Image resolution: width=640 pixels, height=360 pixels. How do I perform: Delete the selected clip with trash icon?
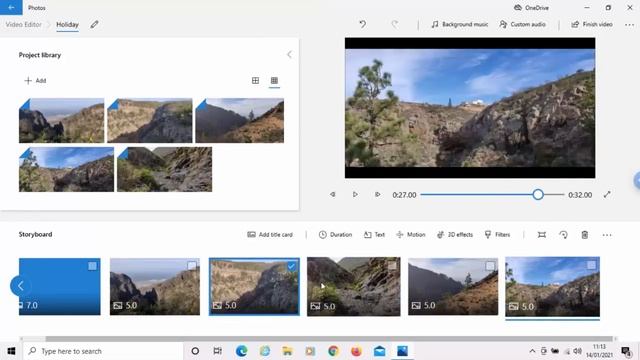point(584,235)
